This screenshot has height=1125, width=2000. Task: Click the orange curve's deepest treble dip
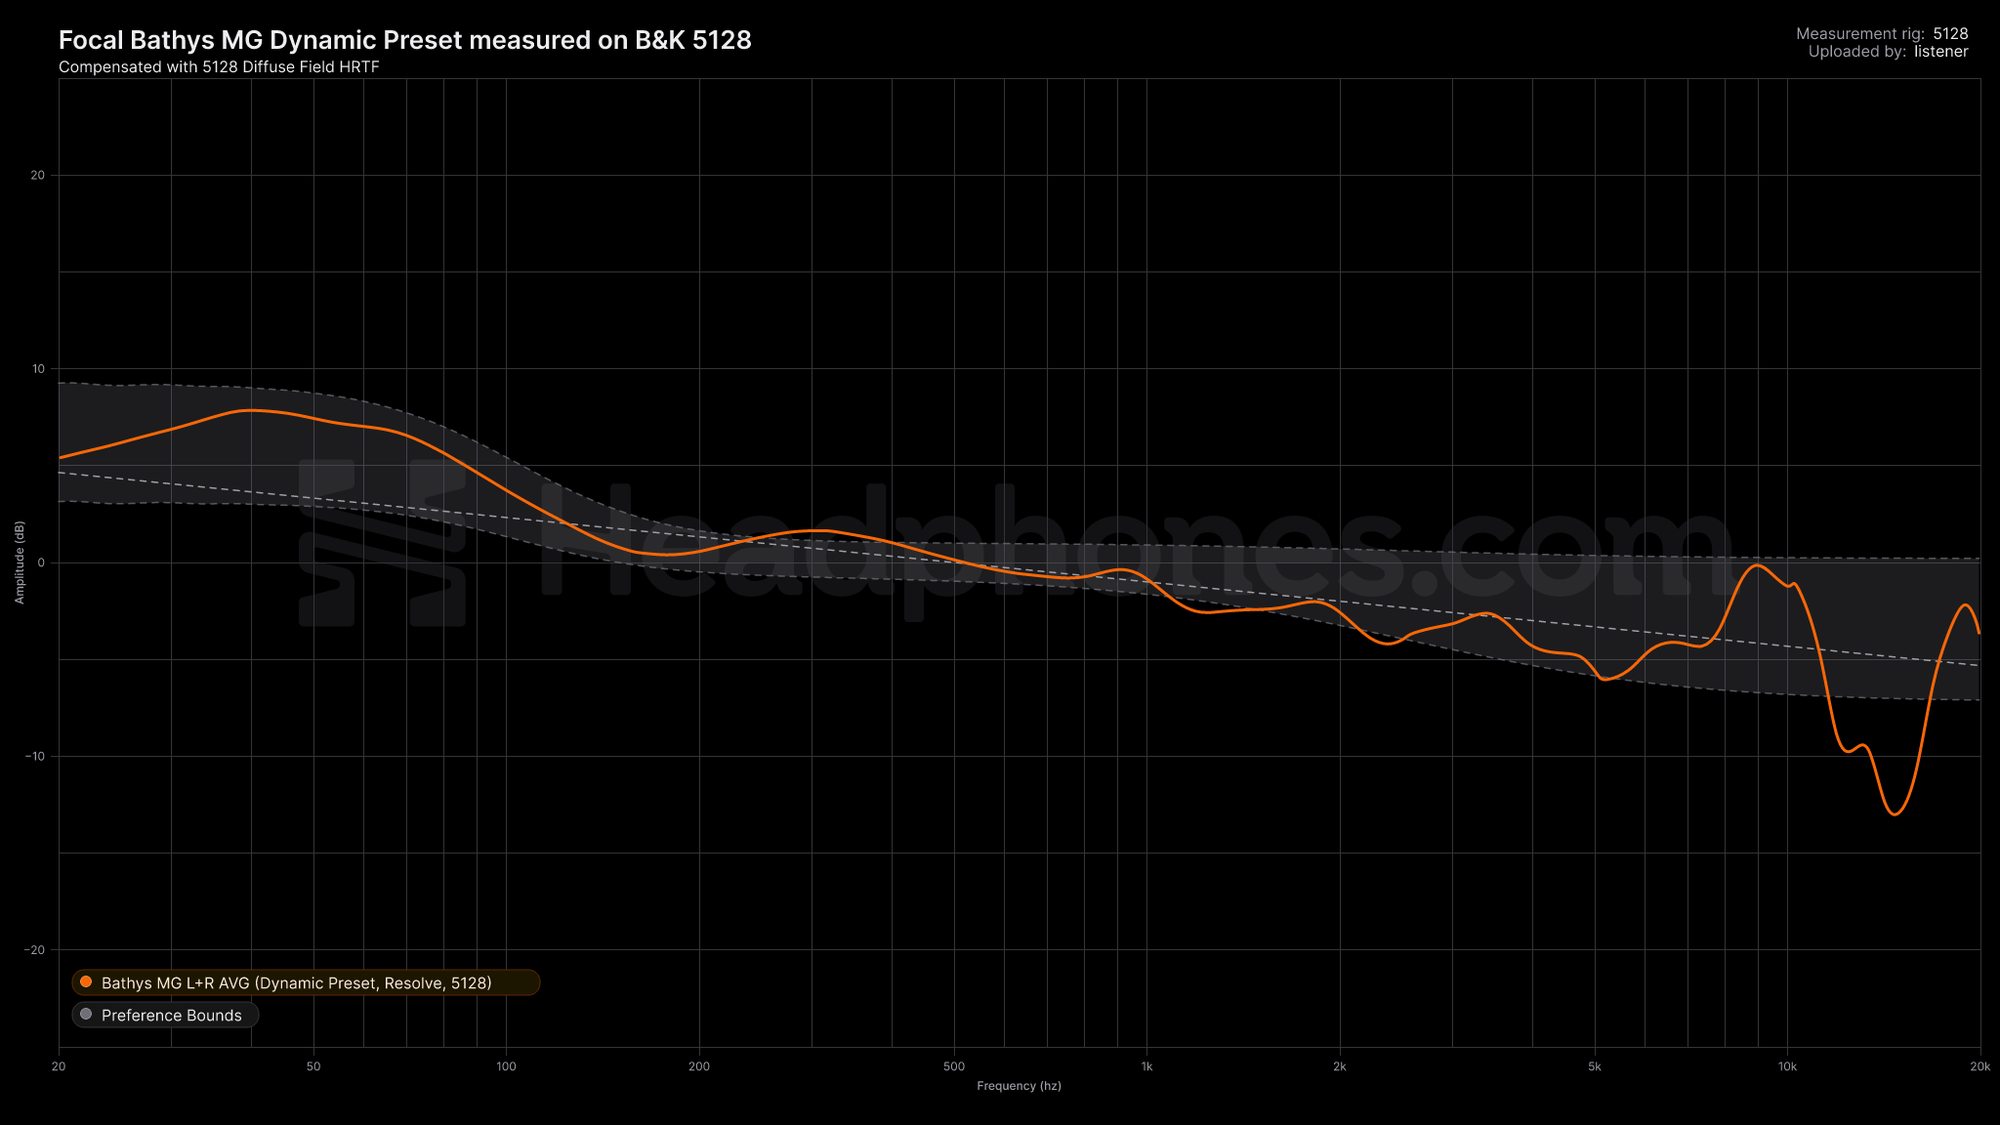(x=1895, y=814)
